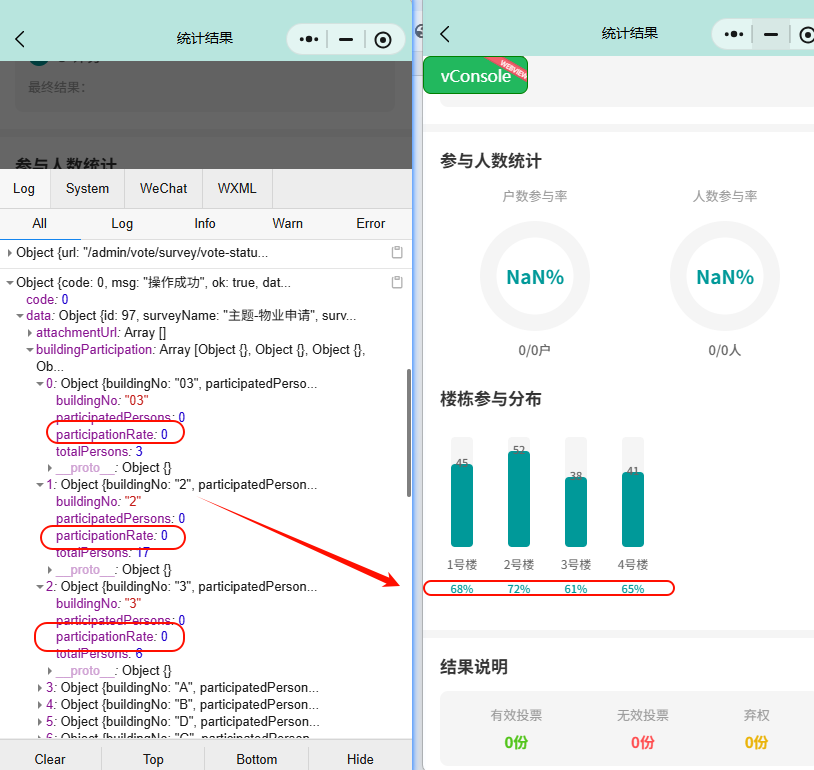The image size is (814, 770).
Task: Open the three-dots menu in the right panel capsule
Action: click(x=734, y=34)
